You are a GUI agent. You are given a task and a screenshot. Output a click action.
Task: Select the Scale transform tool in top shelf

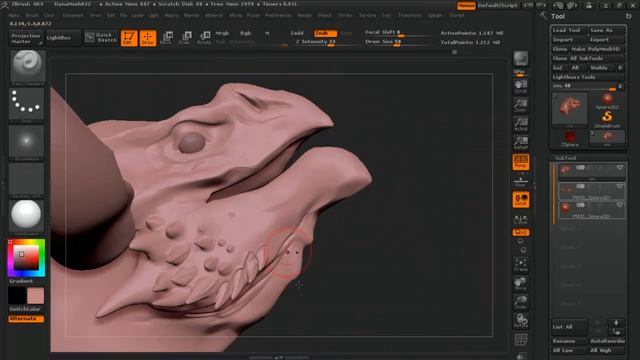(x=185, y=38)
